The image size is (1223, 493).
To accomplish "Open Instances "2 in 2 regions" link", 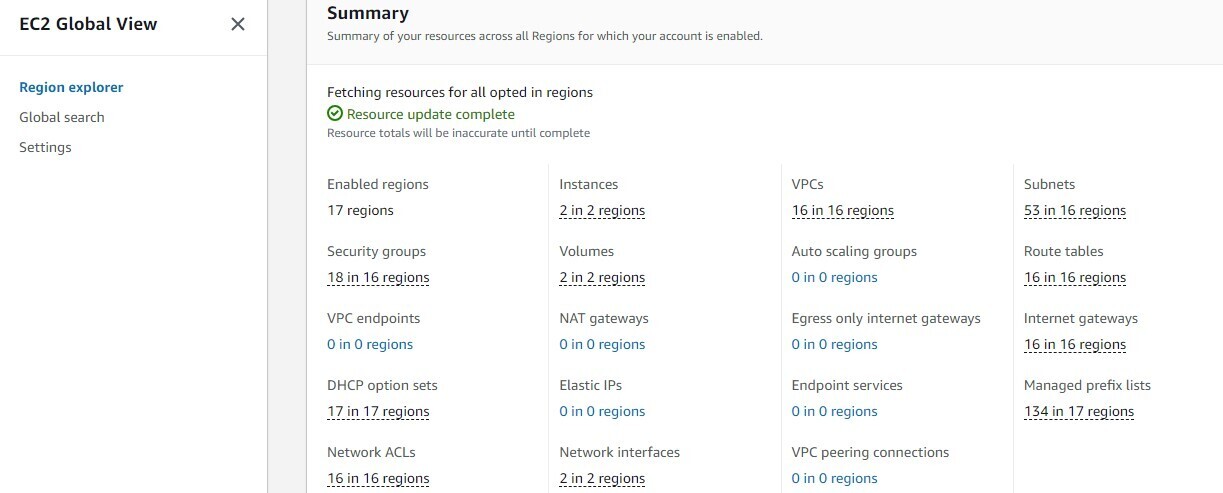I will [602, 211].
